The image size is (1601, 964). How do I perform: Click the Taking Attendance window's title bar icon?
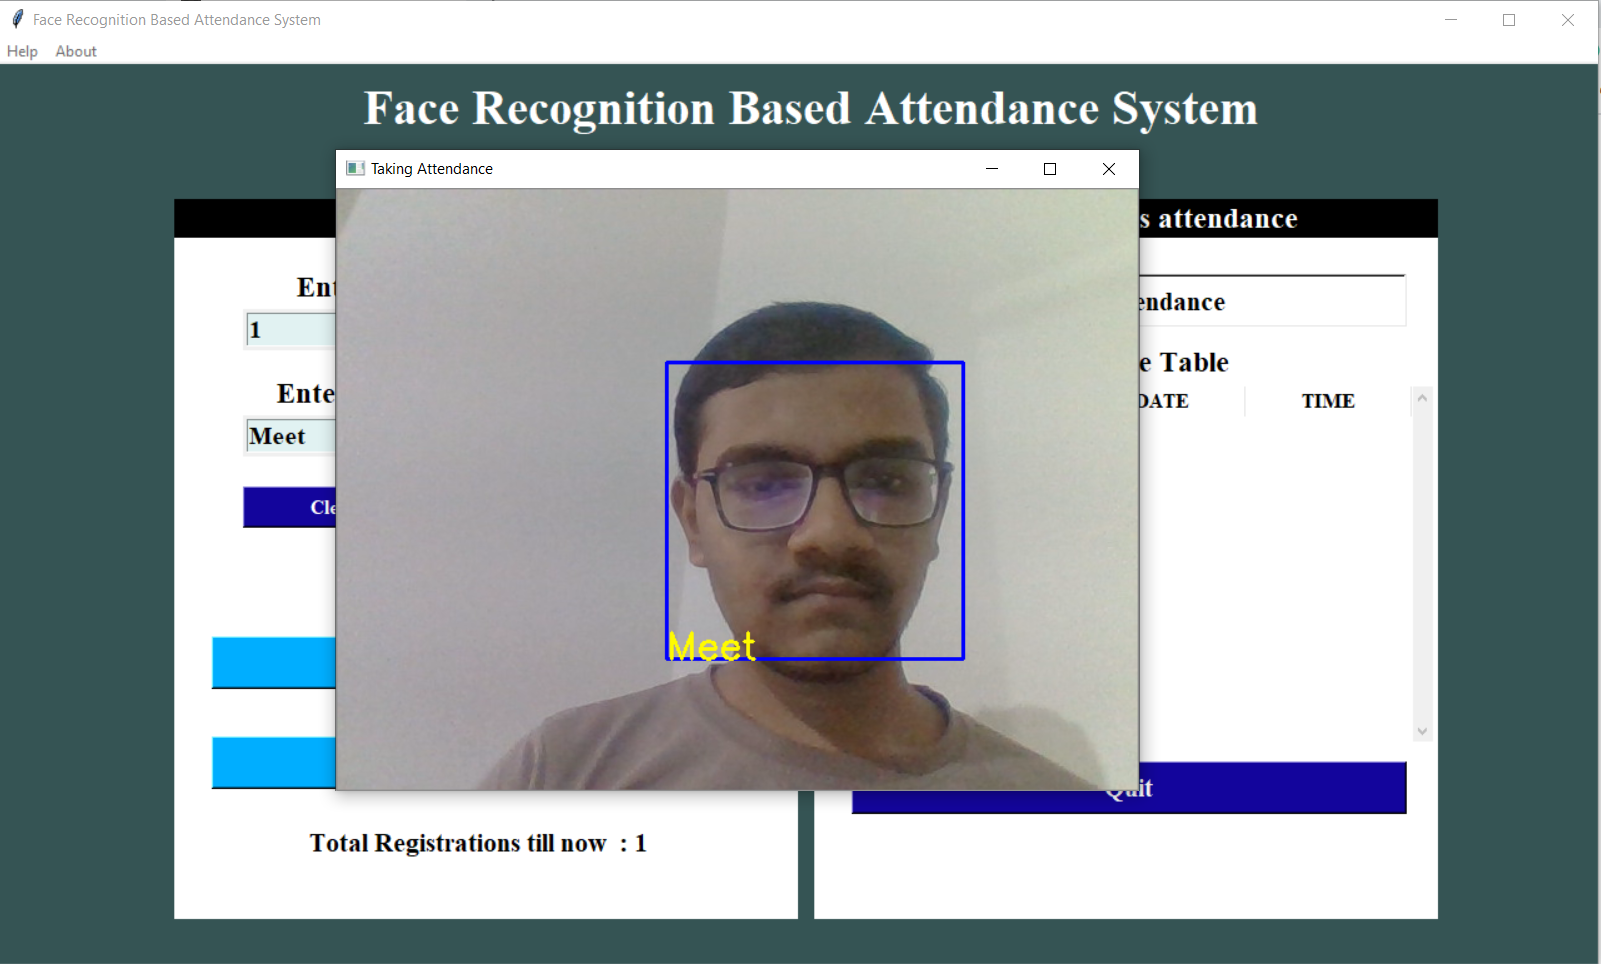point(355,168)
